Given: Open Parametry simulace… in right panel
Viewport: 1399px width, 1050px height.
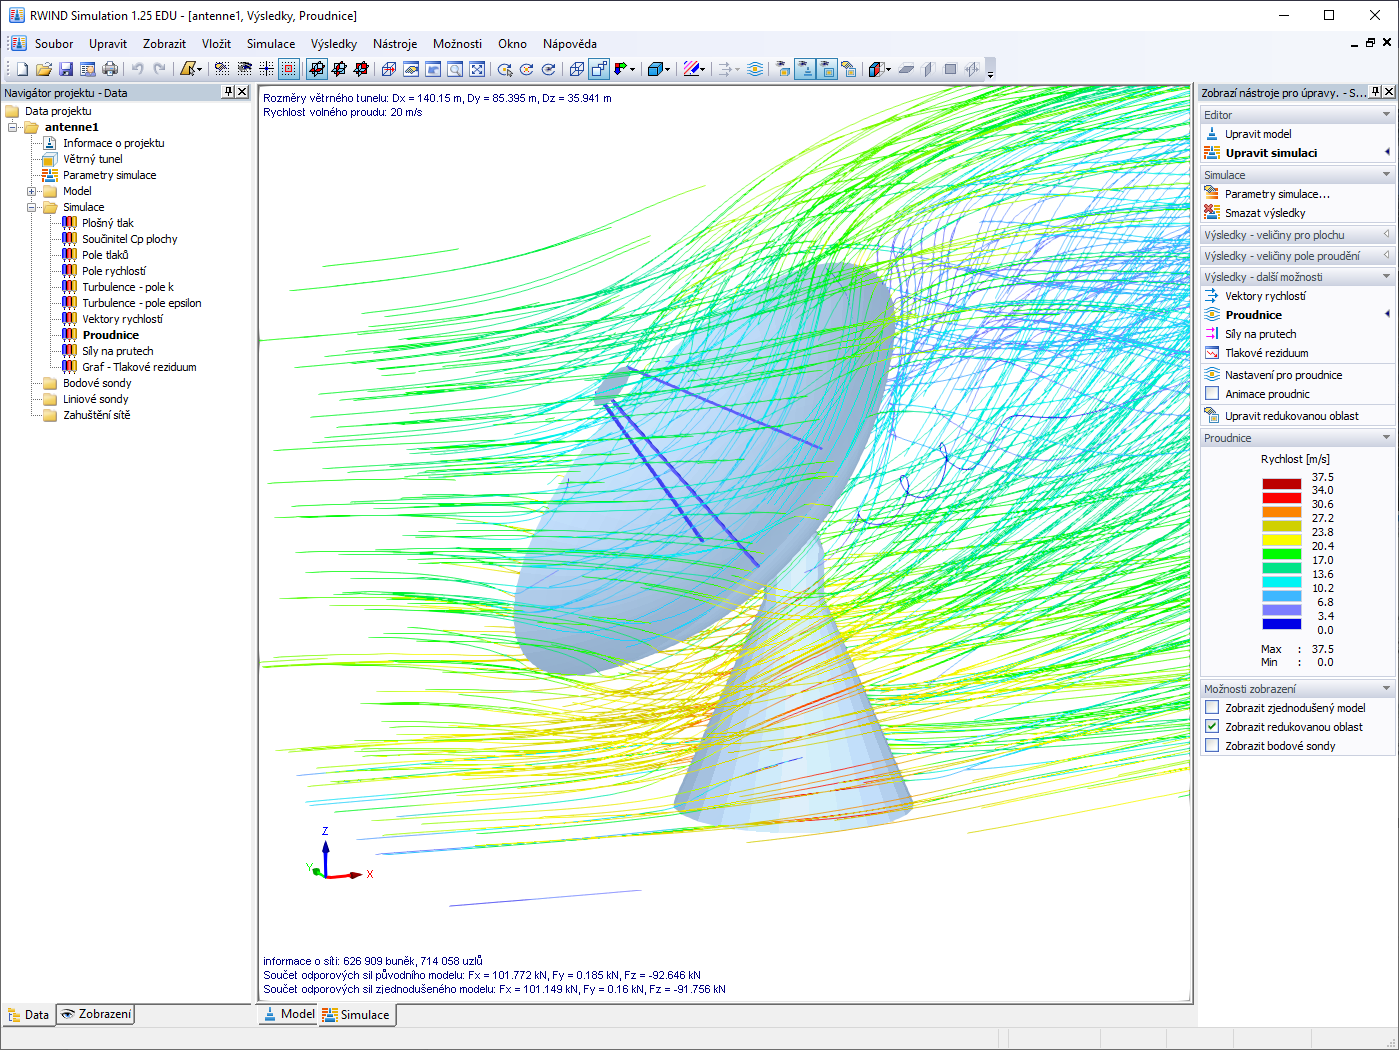Looking at the screenshot, I should point(1277,194).
